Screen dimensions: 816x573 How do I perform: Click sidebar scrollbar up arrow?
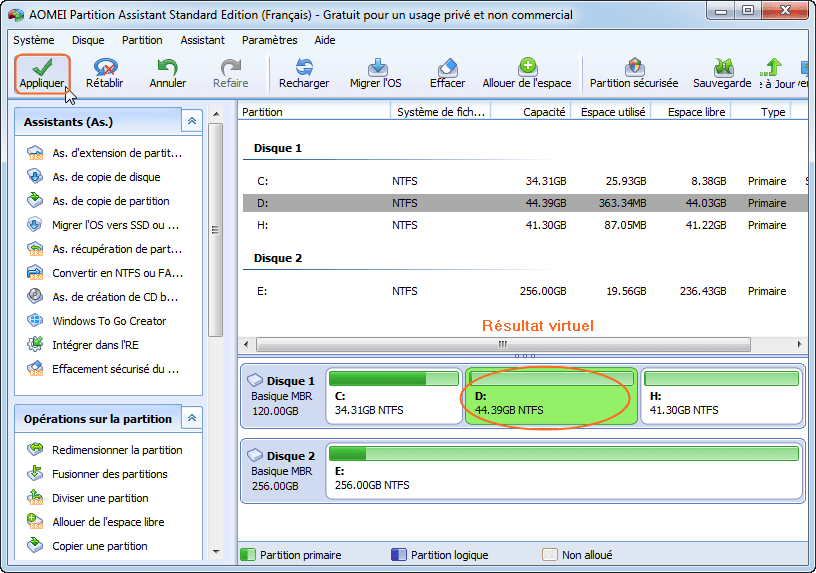click(216, 114)
